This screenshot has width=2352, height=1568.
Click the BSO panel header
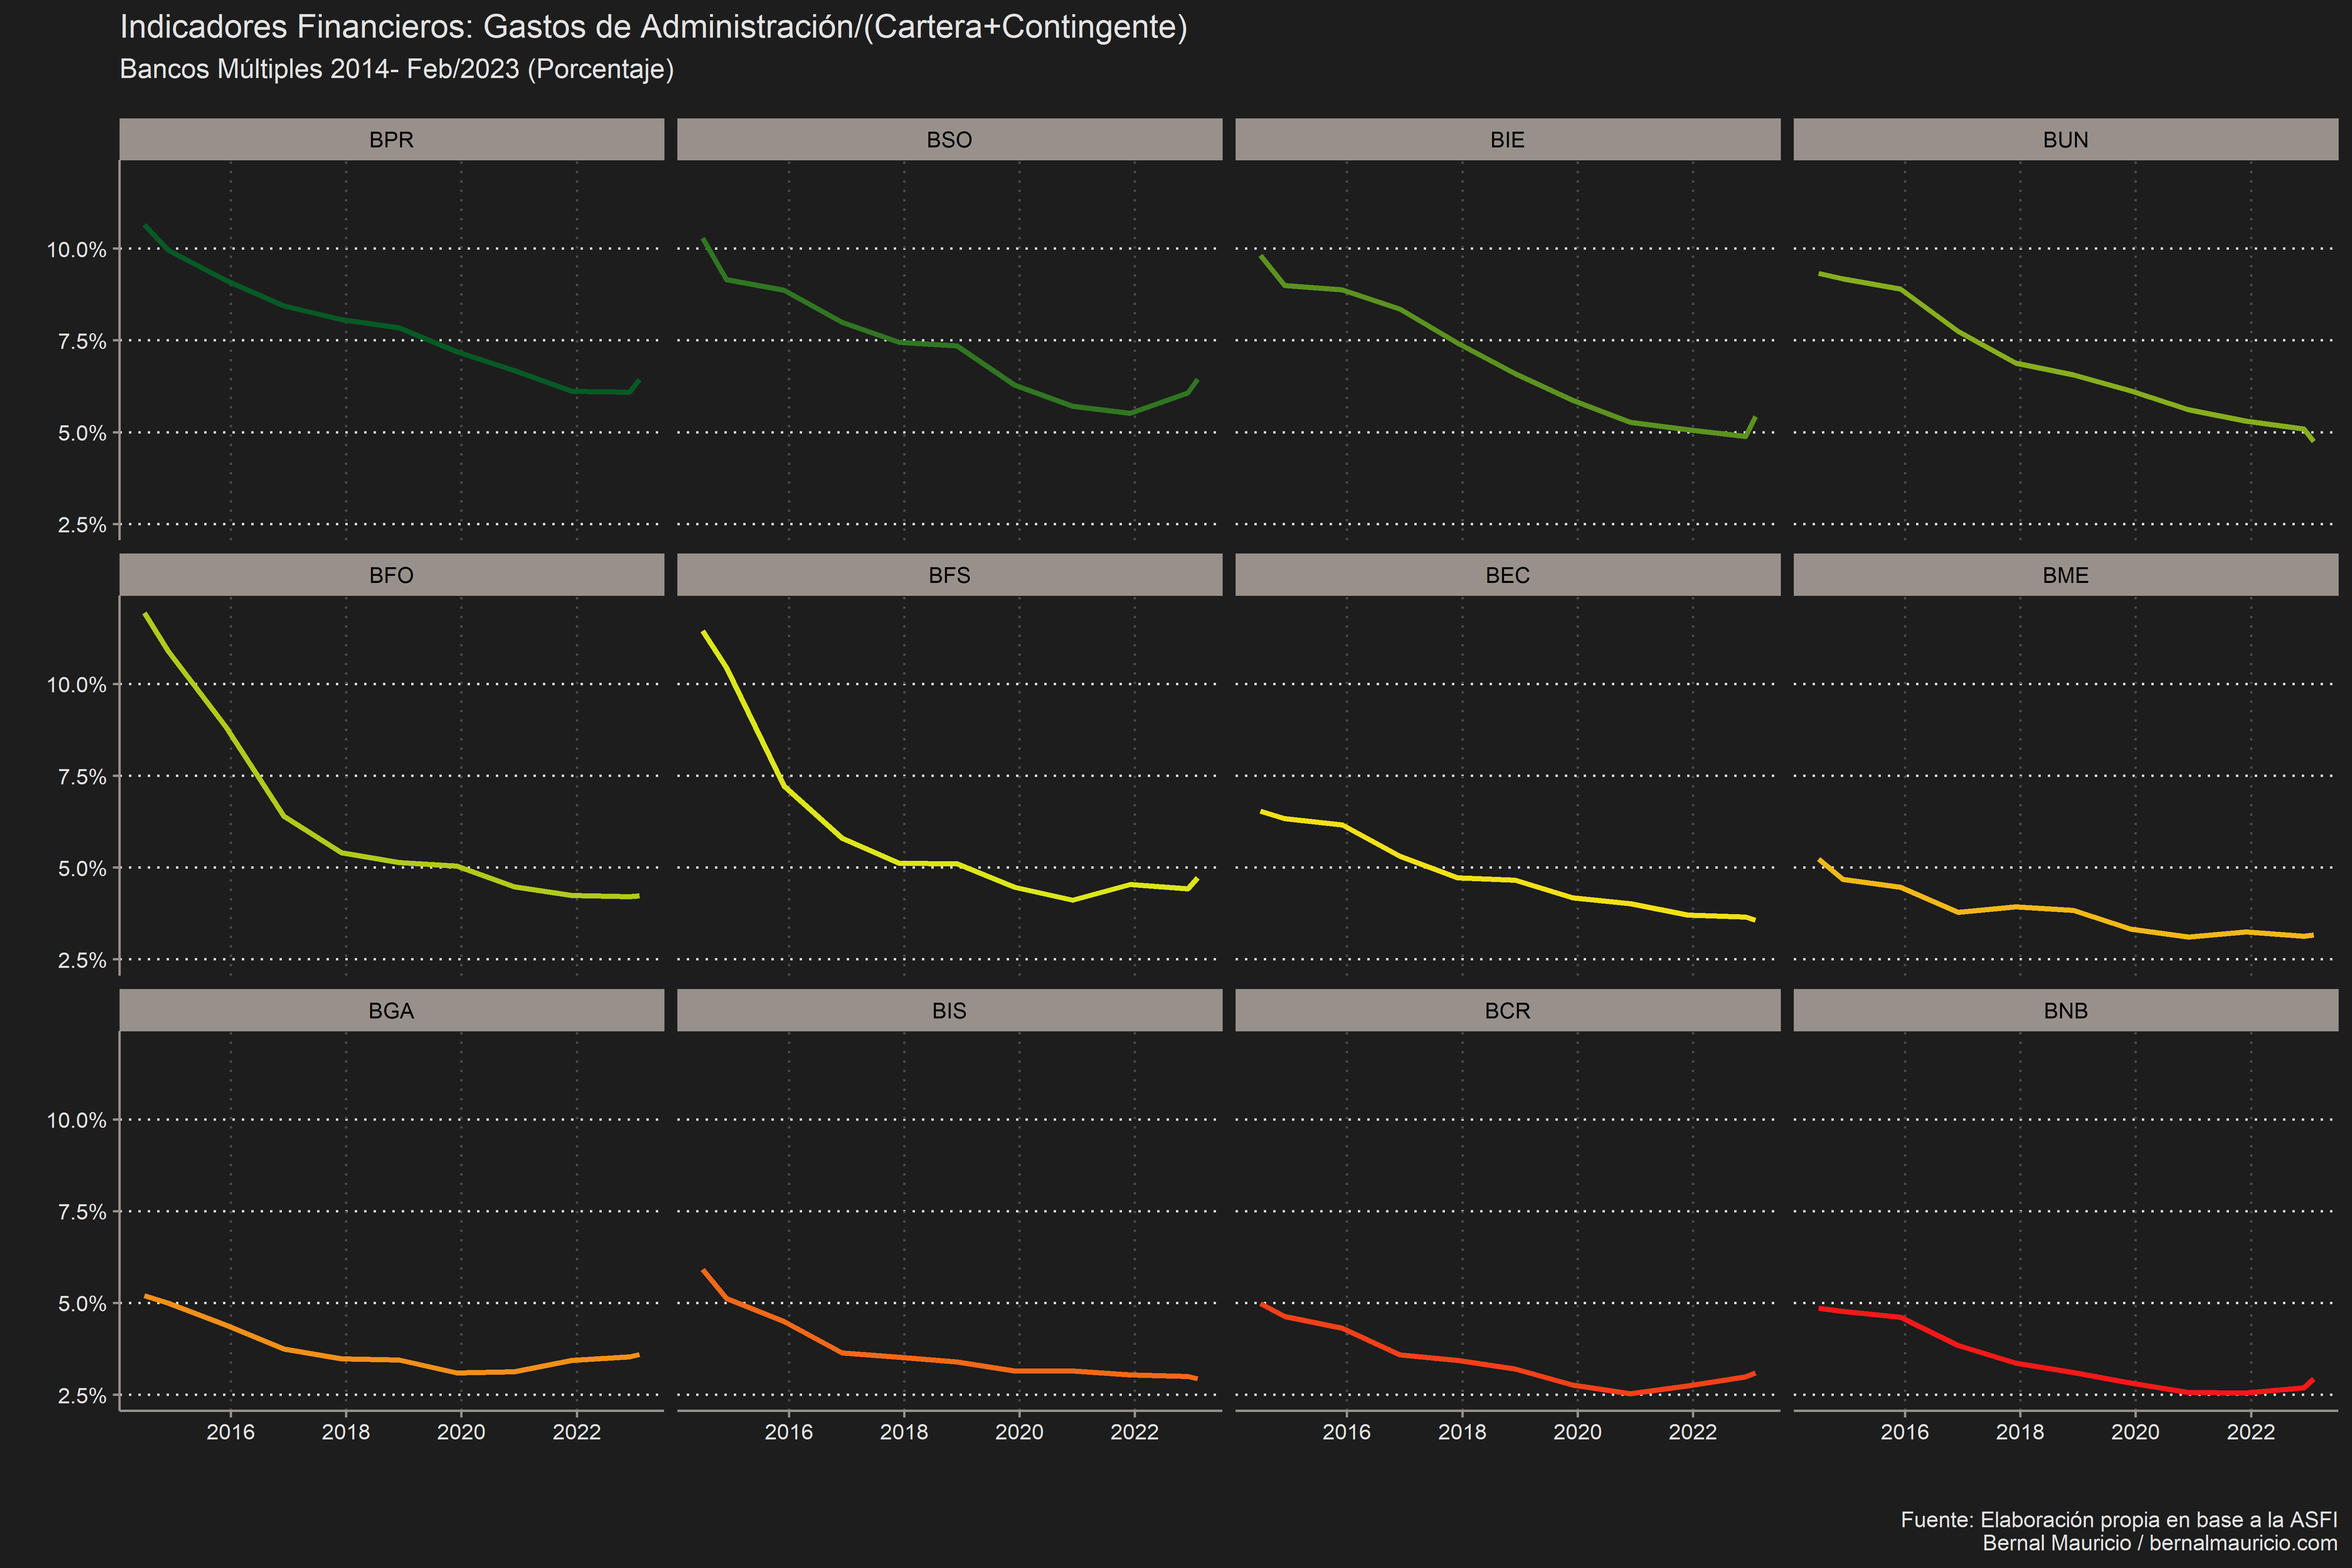[x=949, y=139]
